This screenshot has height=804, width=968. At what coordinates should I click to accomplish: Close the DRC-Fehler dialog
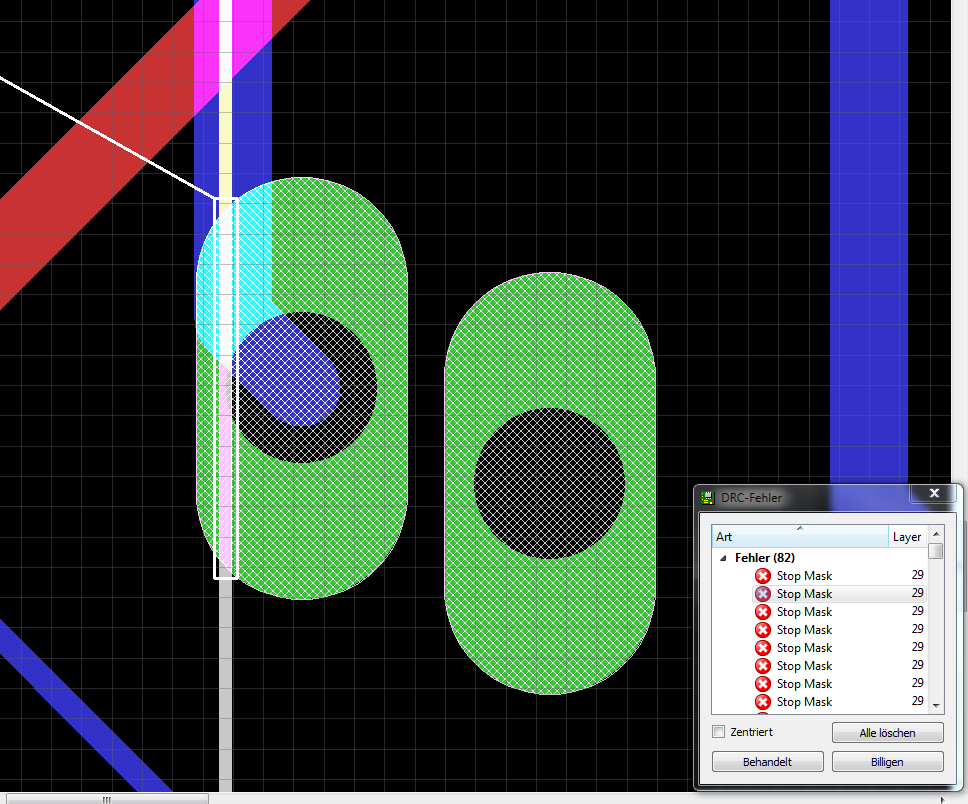pyautogui.click(x=934, y=493)
